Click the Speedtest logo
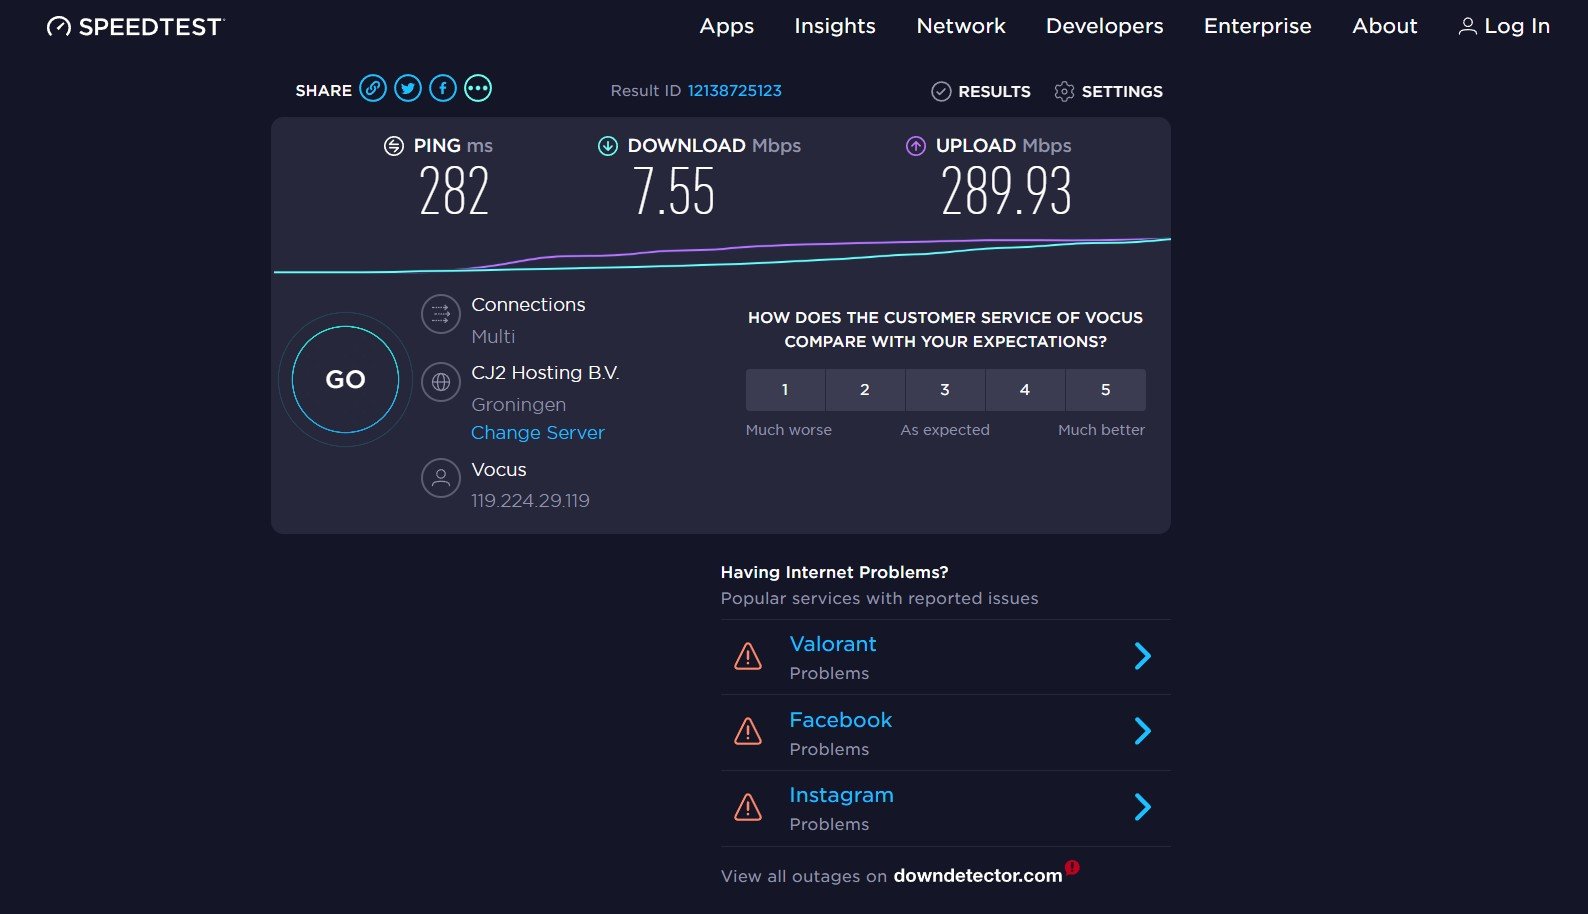 (x=136, y=27)
